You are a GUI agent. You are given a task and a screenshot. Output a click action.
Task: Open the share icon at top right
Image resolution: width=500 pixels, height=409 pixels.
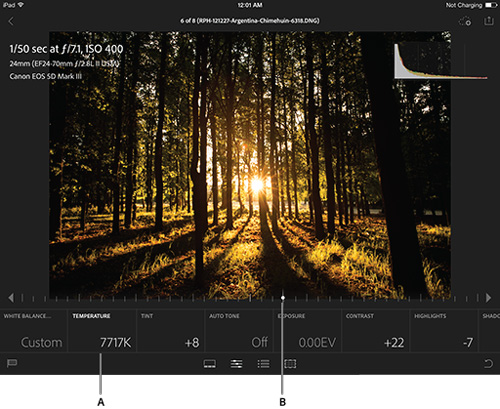click(x=488, y=21)
